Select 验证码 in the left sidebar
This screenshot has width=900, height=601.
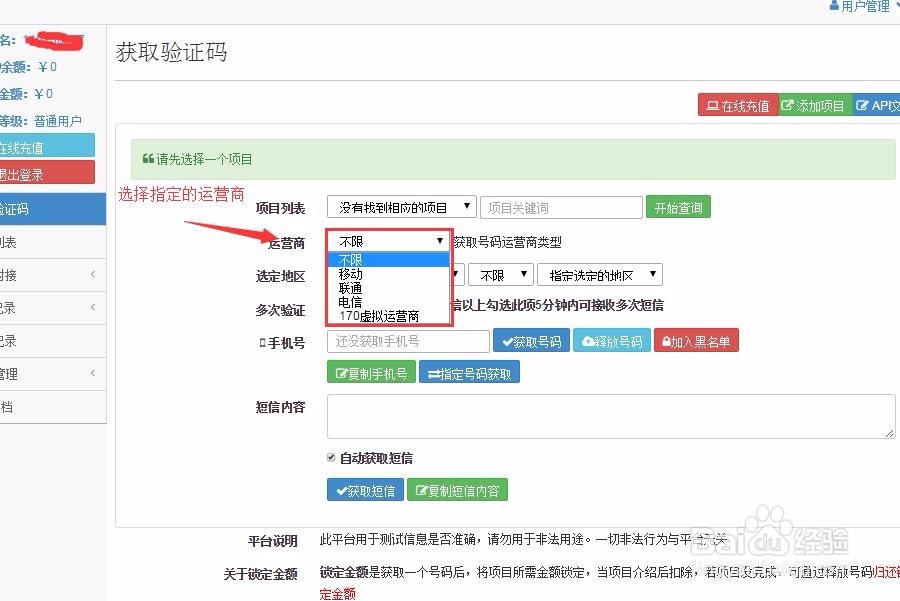tap(40, 208)
